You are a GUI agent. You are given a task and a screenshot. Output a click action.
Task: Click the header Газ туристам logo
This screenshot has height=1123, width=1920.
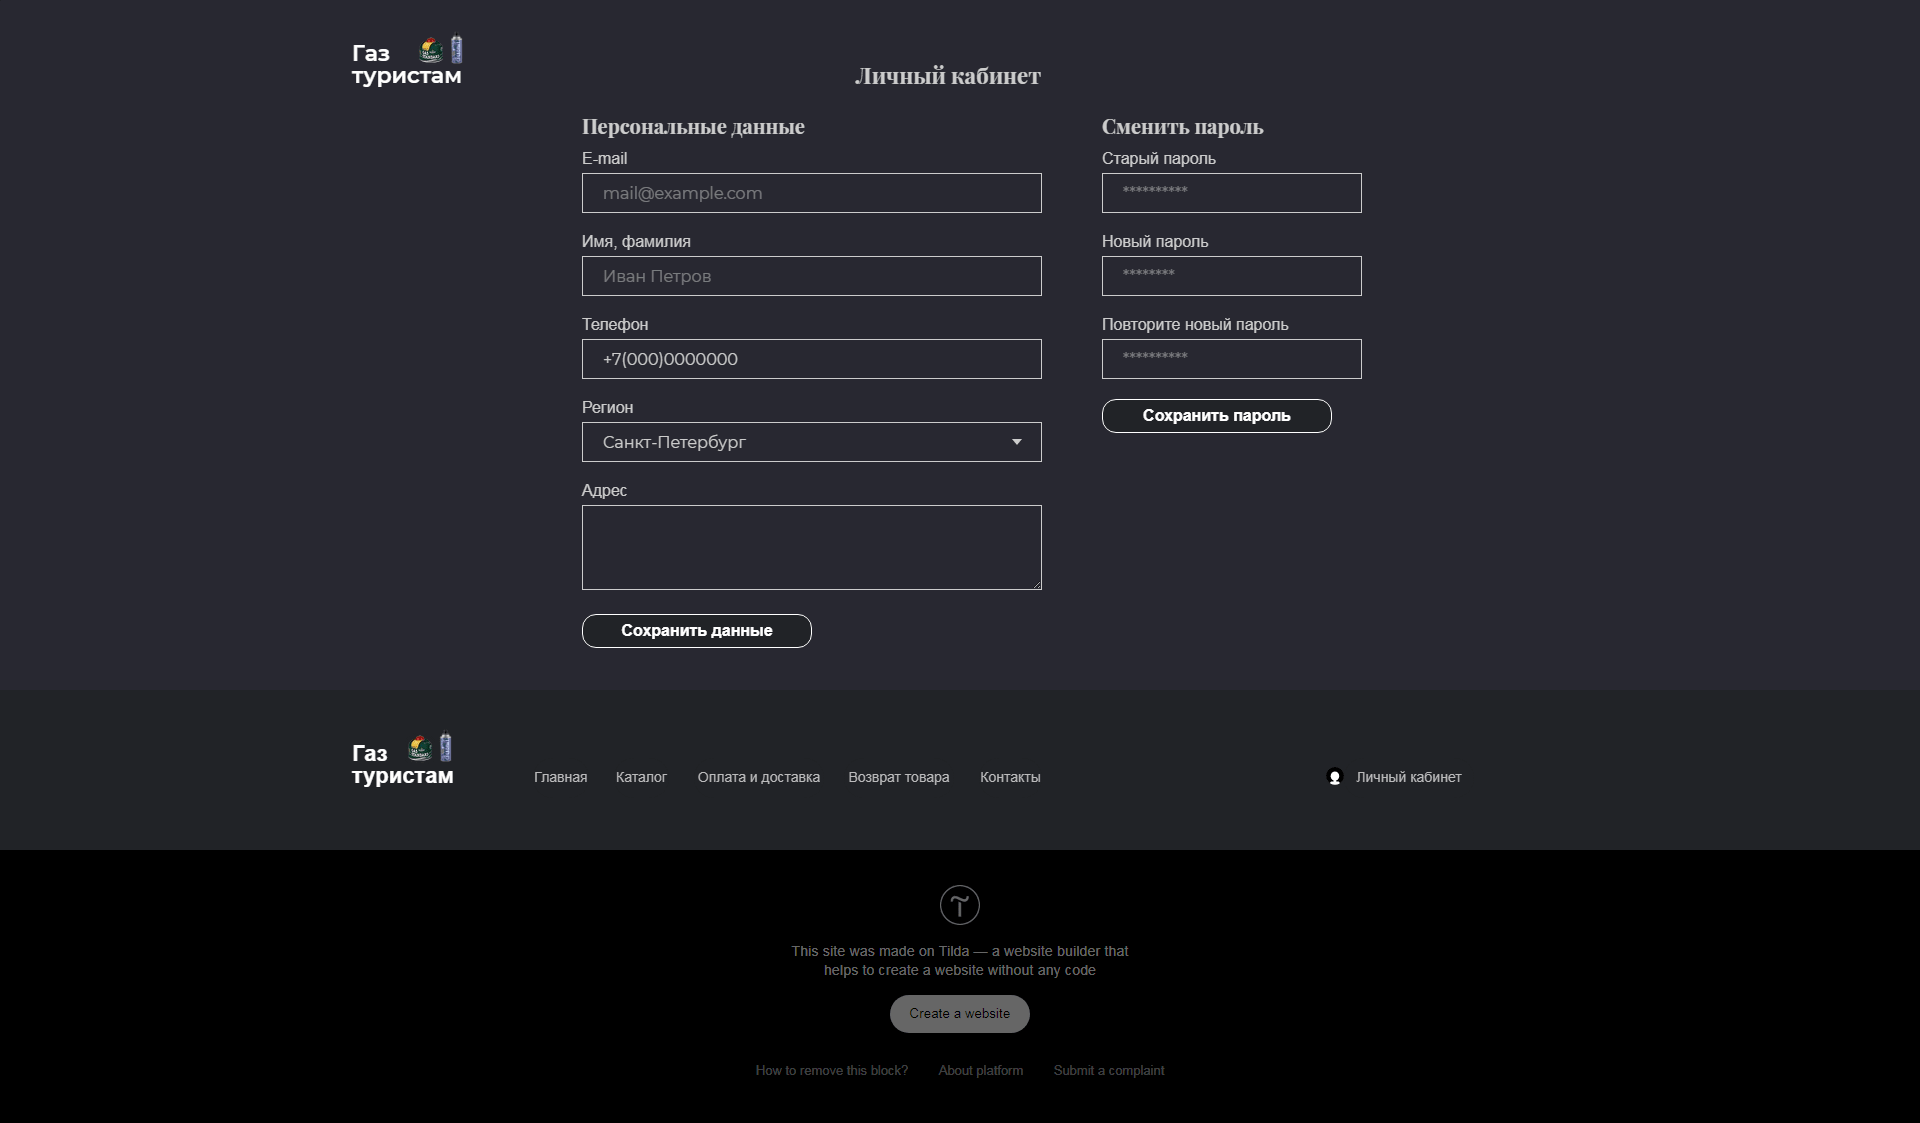pos(406,63)
